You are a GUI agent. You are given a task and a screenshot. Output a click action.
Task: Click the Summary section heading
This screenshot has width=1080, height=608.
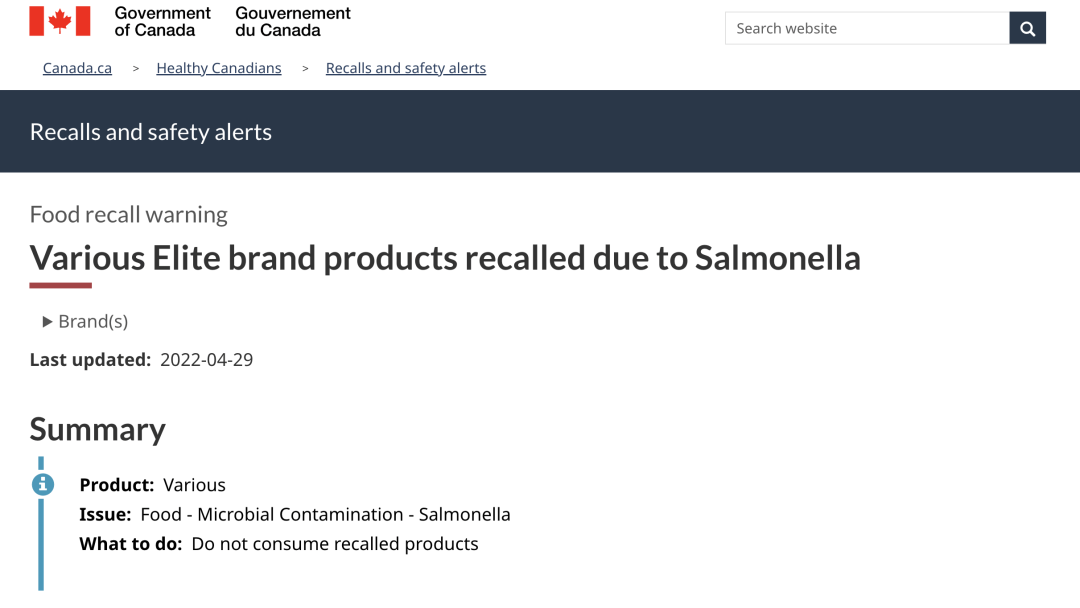tap(98, 430)
